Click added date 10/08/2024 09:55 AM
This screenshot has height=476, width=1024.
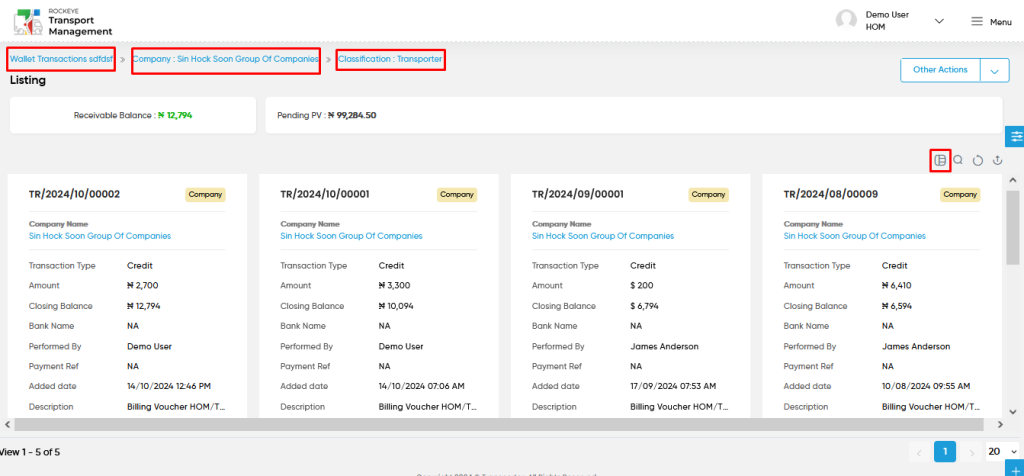(x=925, y=387)
